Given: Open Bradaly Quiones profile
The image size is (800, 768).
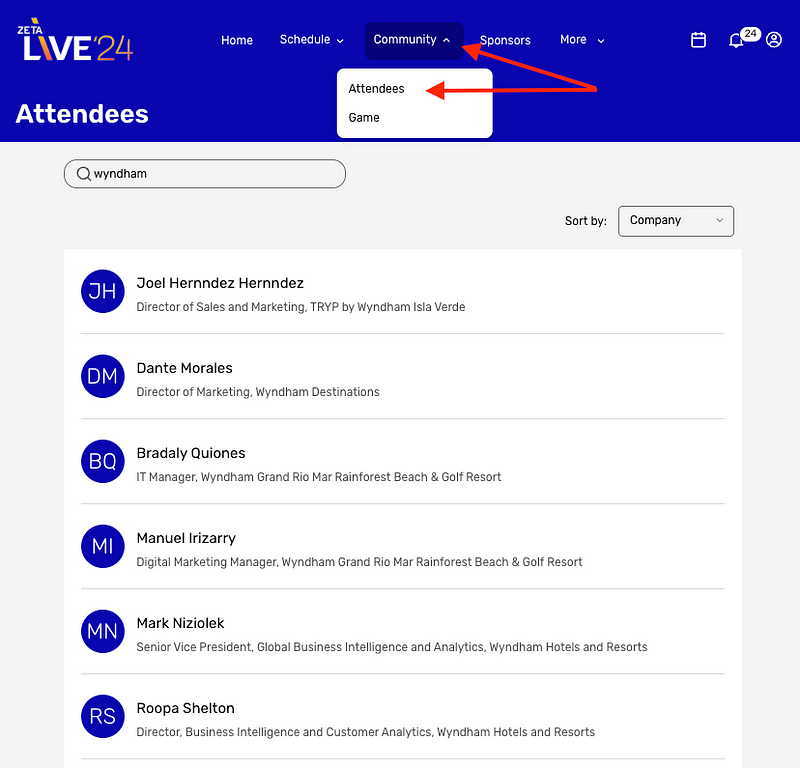Looking at the screenshot, I should [x=191, y=453].
